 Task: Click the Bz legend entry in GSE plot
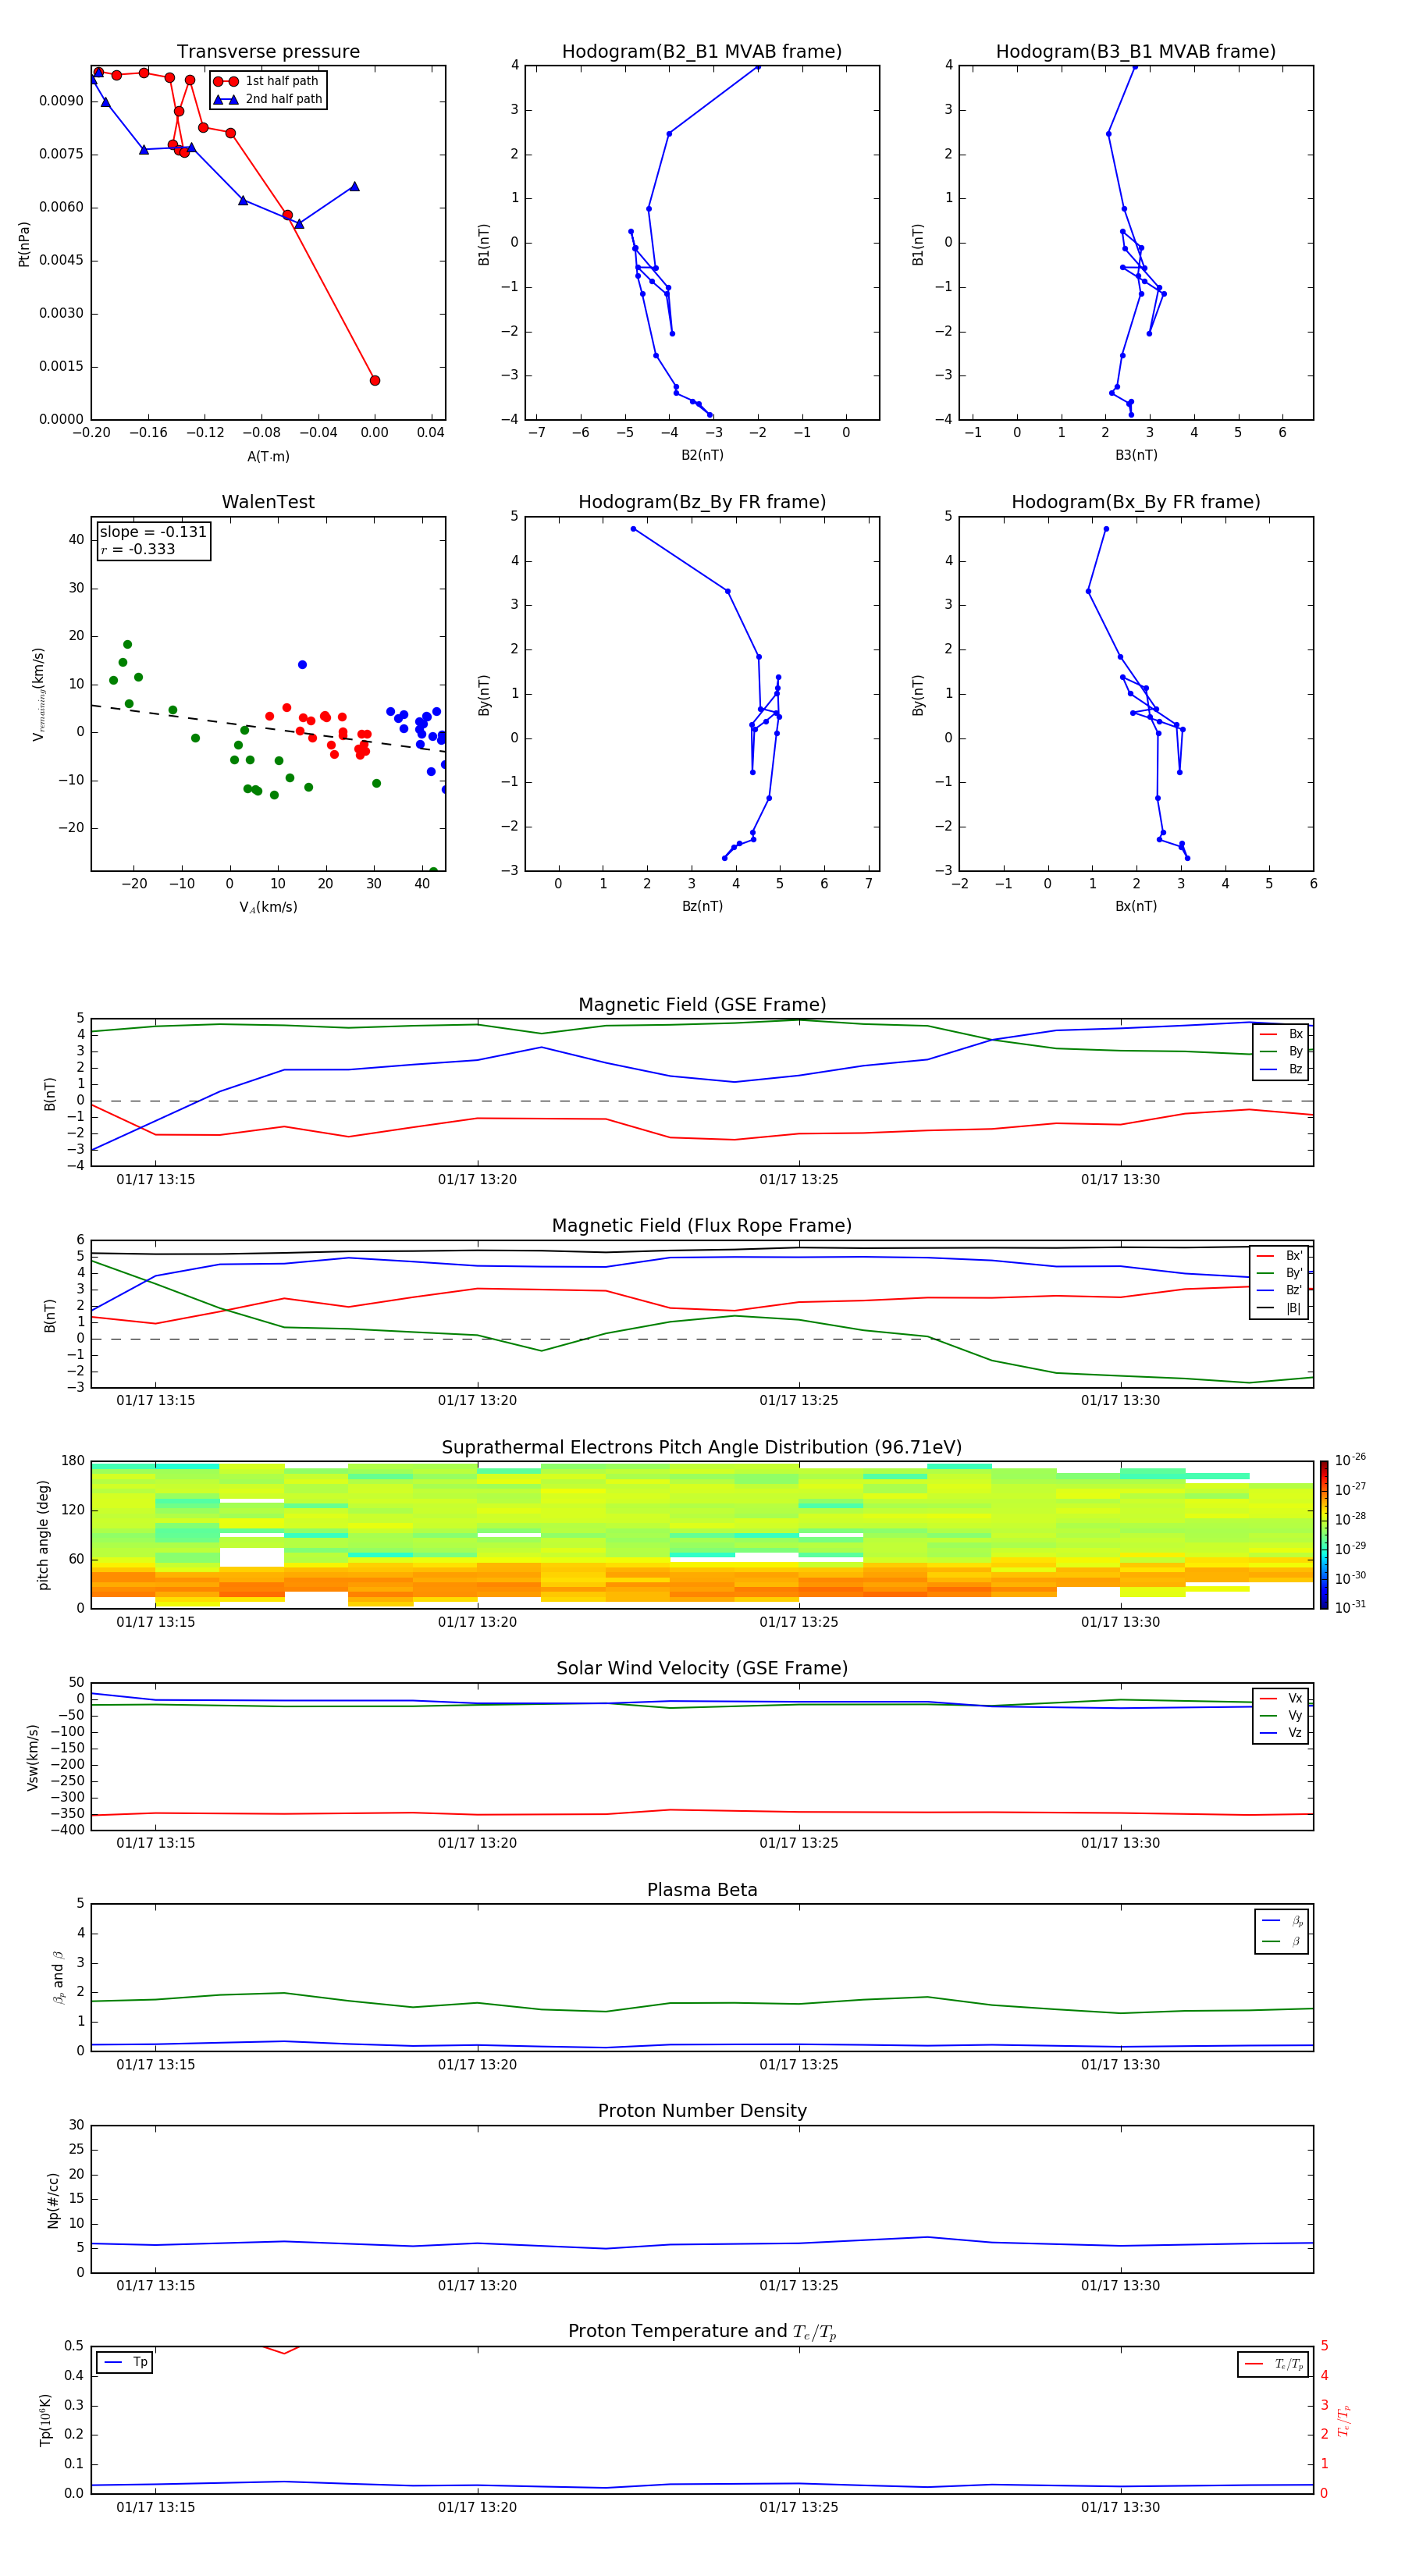[1281, 1069]
